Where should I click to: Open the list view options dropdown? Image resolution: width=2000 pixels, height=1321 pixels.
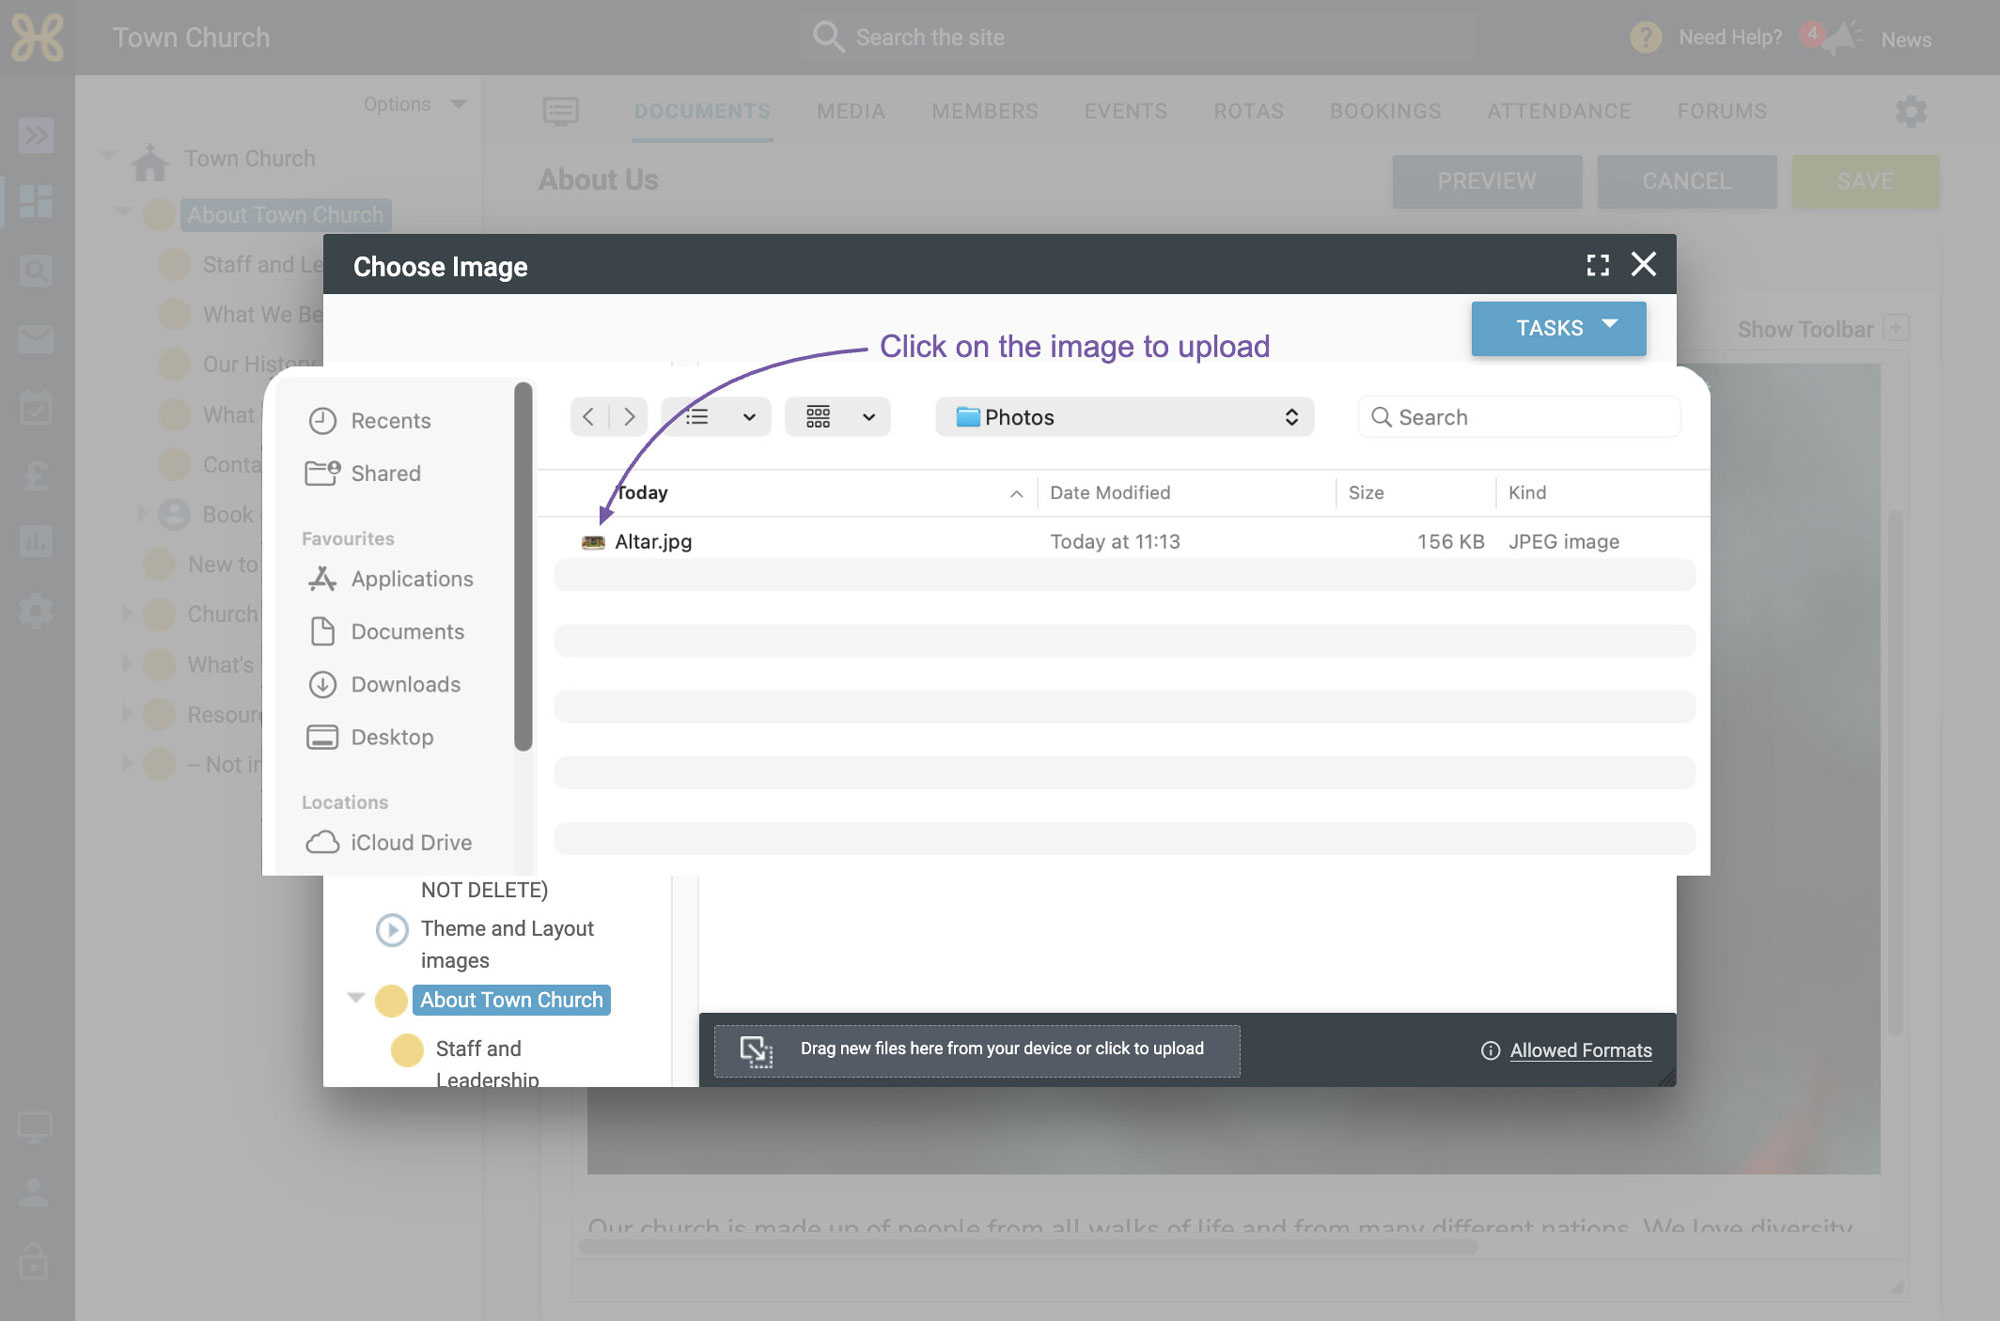click(716, 417)
